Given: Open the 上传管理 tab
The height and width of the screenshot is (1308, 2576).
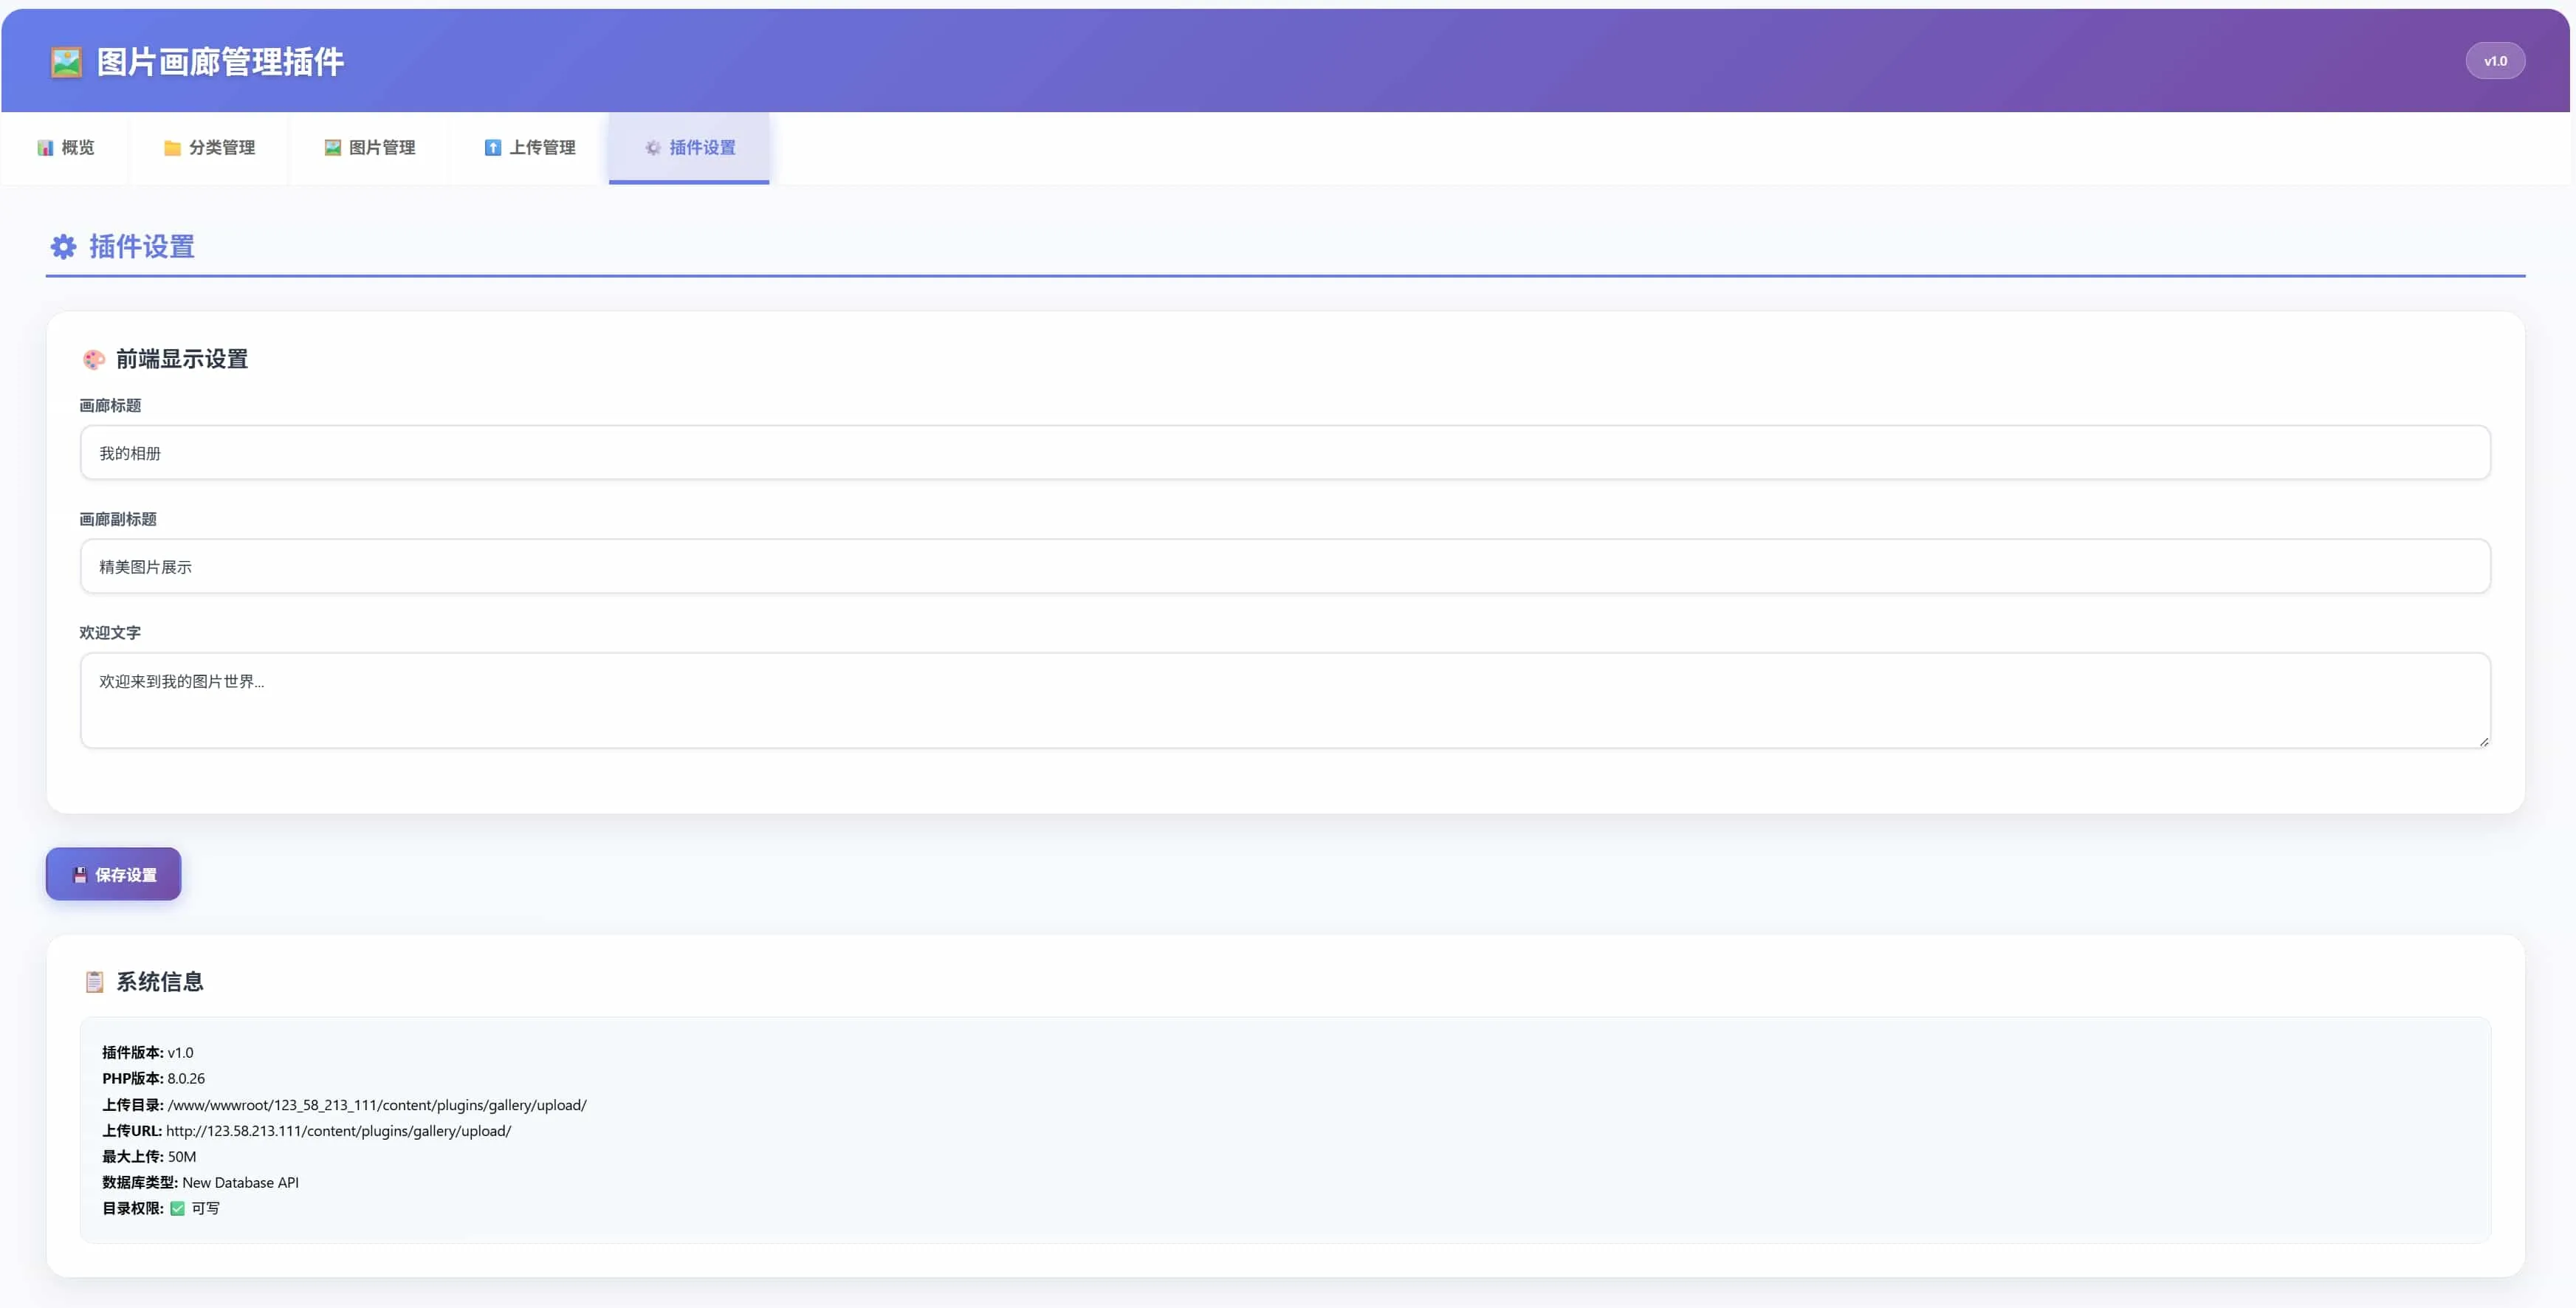Looking at the screenshot, I should [529, 148].
